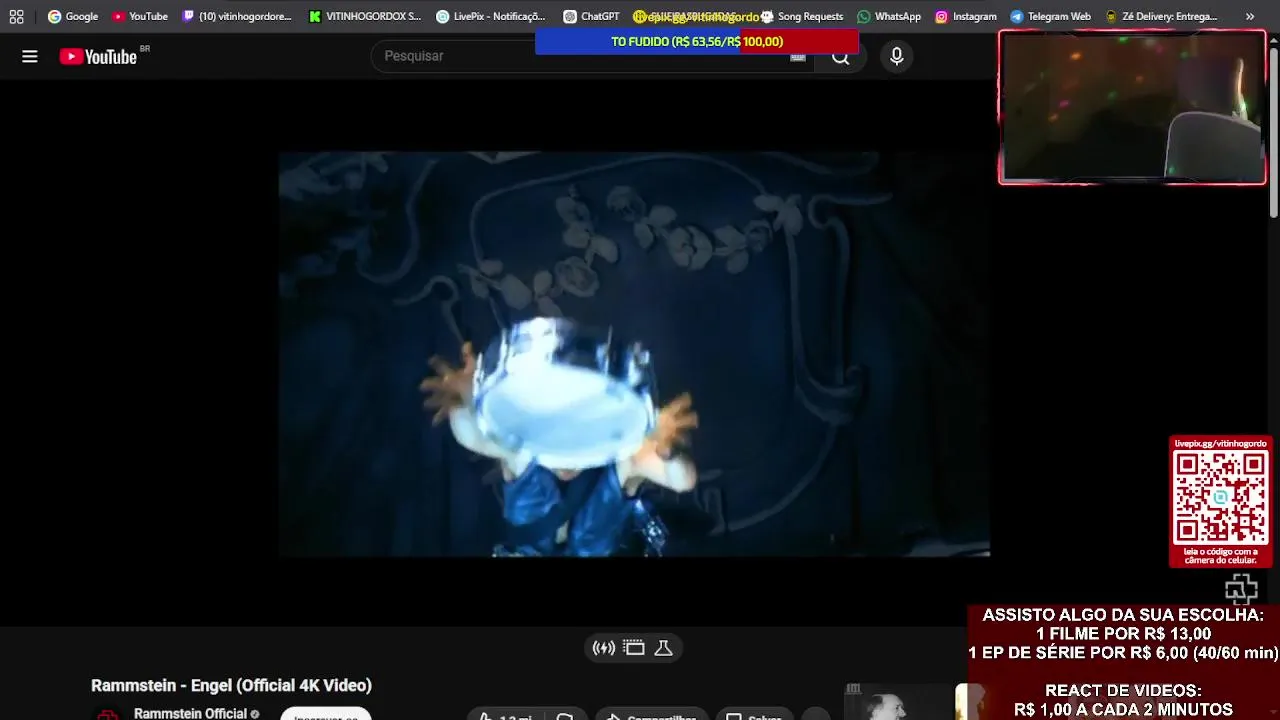The width and height of the screenshot is (1280, 720).
Task: Click the magnifier search button
Action: point(841,58)
